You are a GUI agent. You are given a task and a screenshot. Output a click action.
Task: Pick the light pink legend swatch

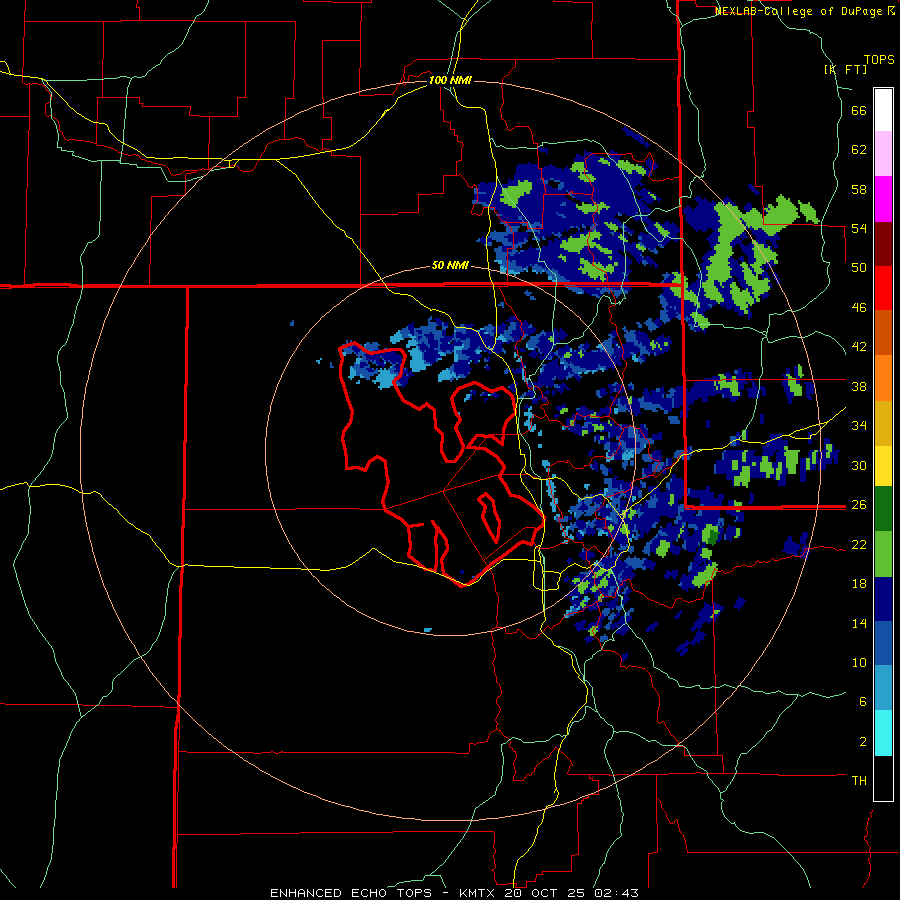click(x=883, y=154)
